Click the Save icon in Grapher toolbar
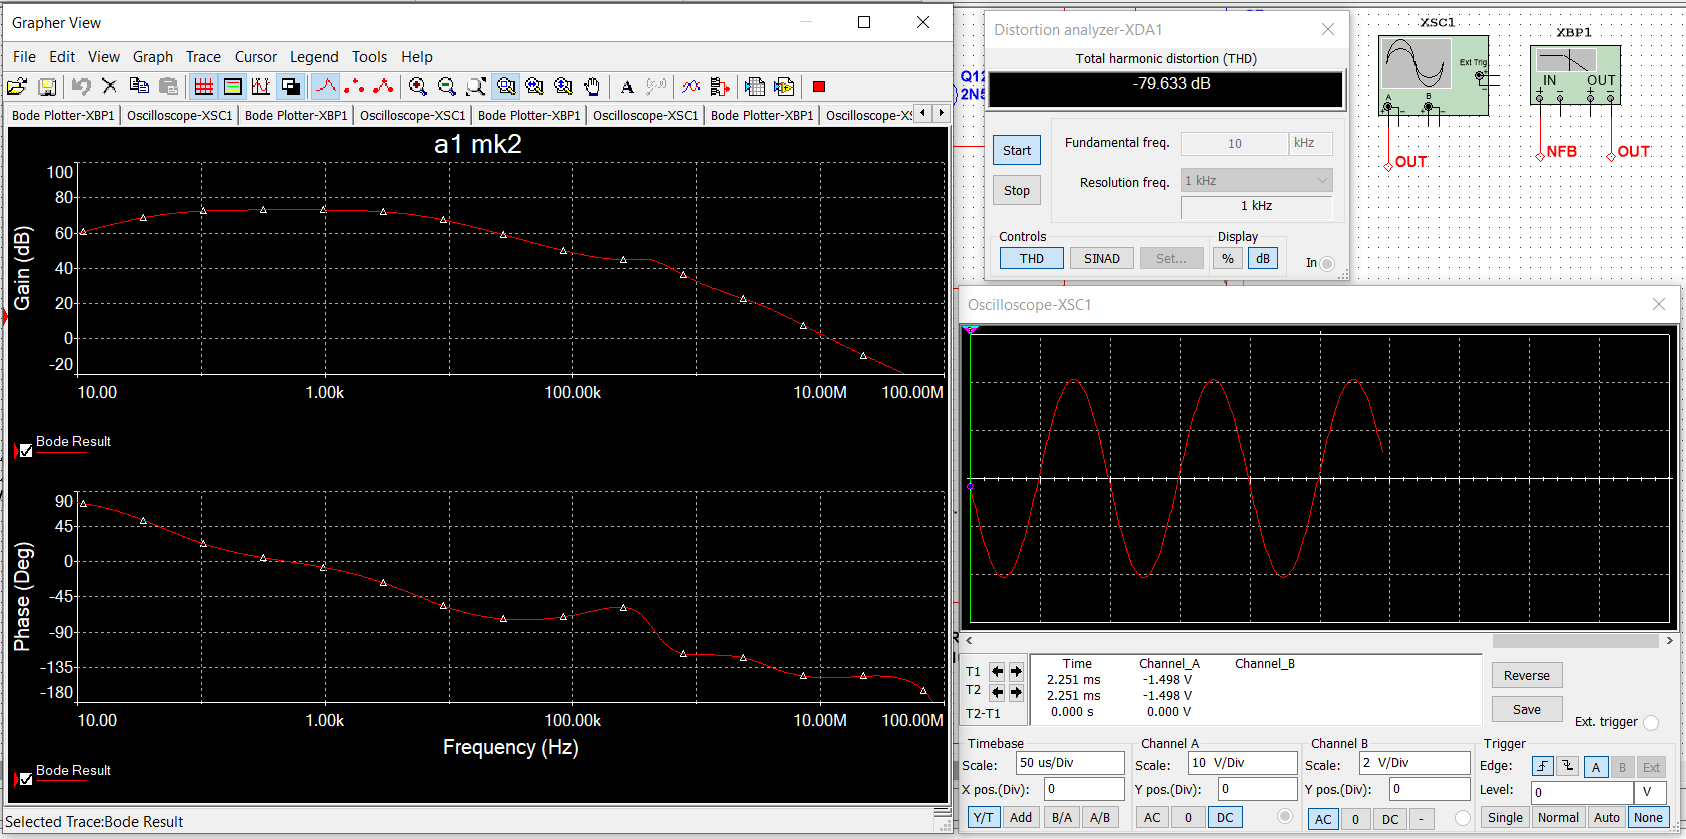 tap(47, 87)
